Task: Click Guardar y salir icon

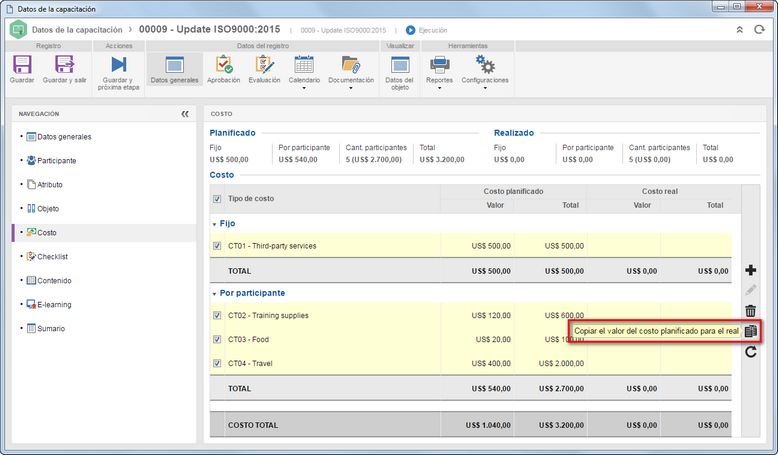Action: (x=65, y=65)
